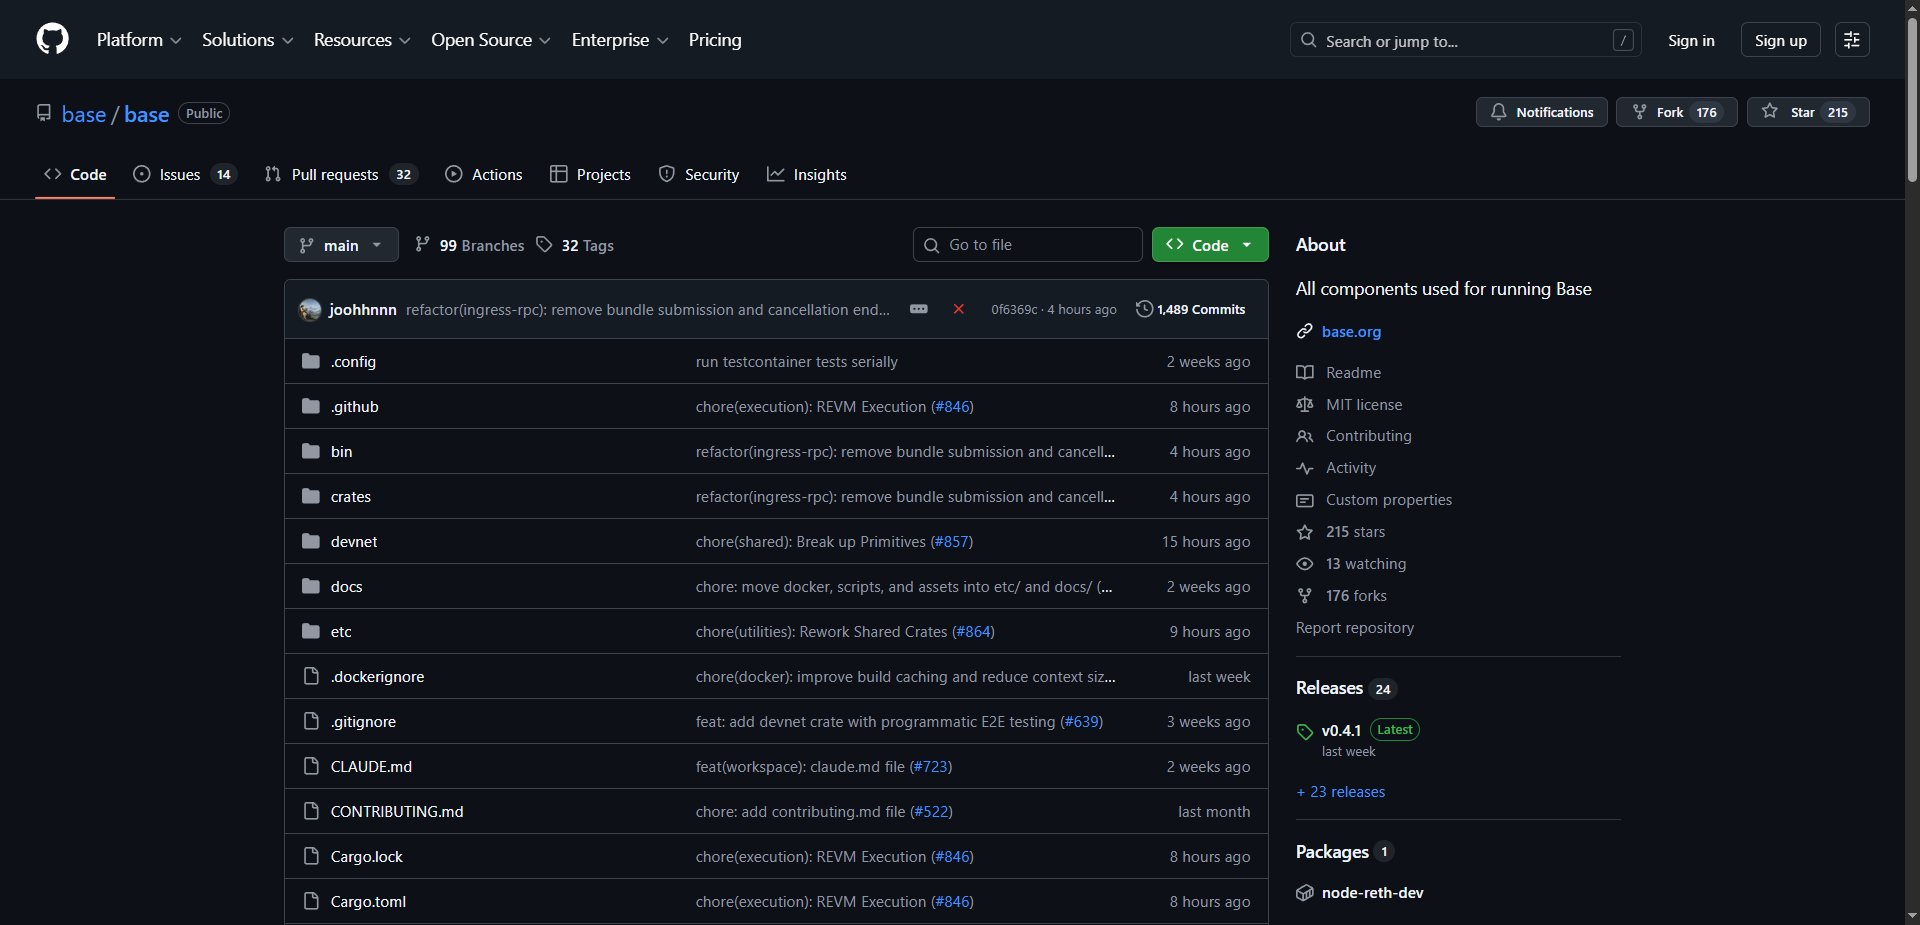Click the Sign in link
Image resolution: width=1920 pixels, height=925 pixels.
click(1691, 40)
